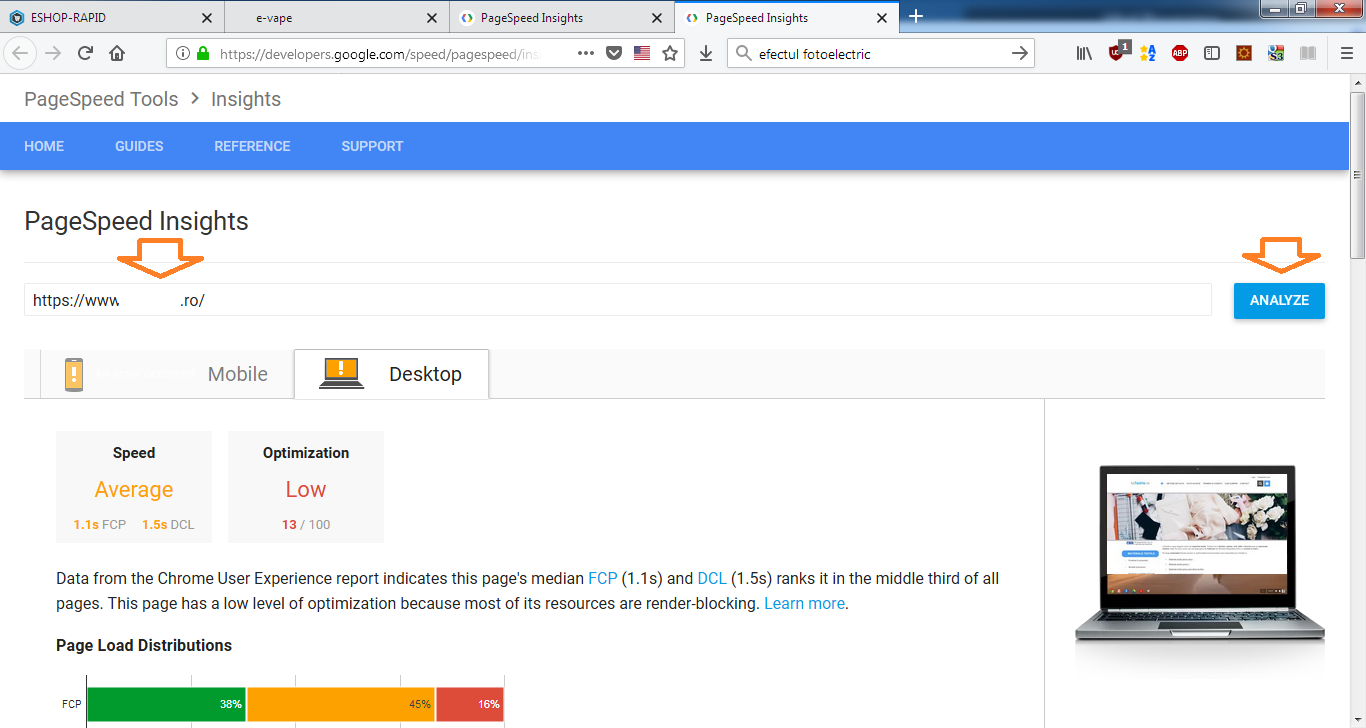Image resolution: width=1366 pixels, height=728 pixels.
Task: Open a new browser tab
Action: tap(915, 16)
